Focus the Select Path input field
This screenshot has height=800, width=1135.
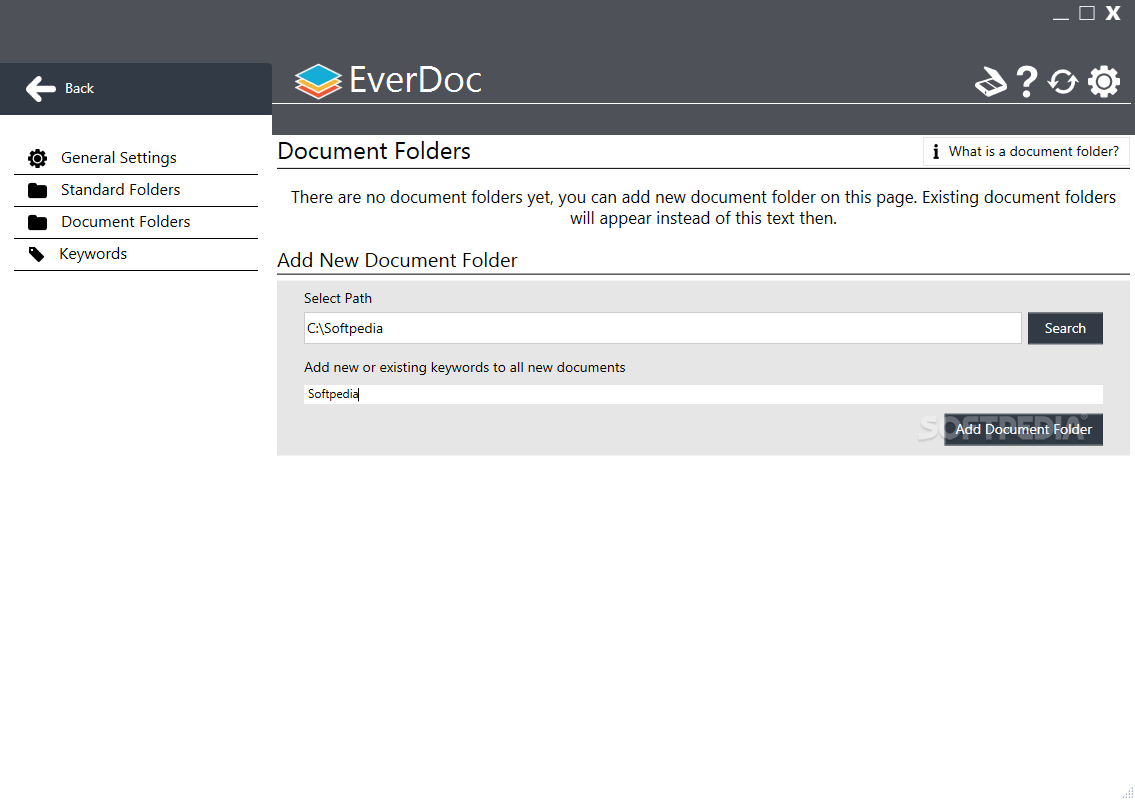[x=662, y=329]
